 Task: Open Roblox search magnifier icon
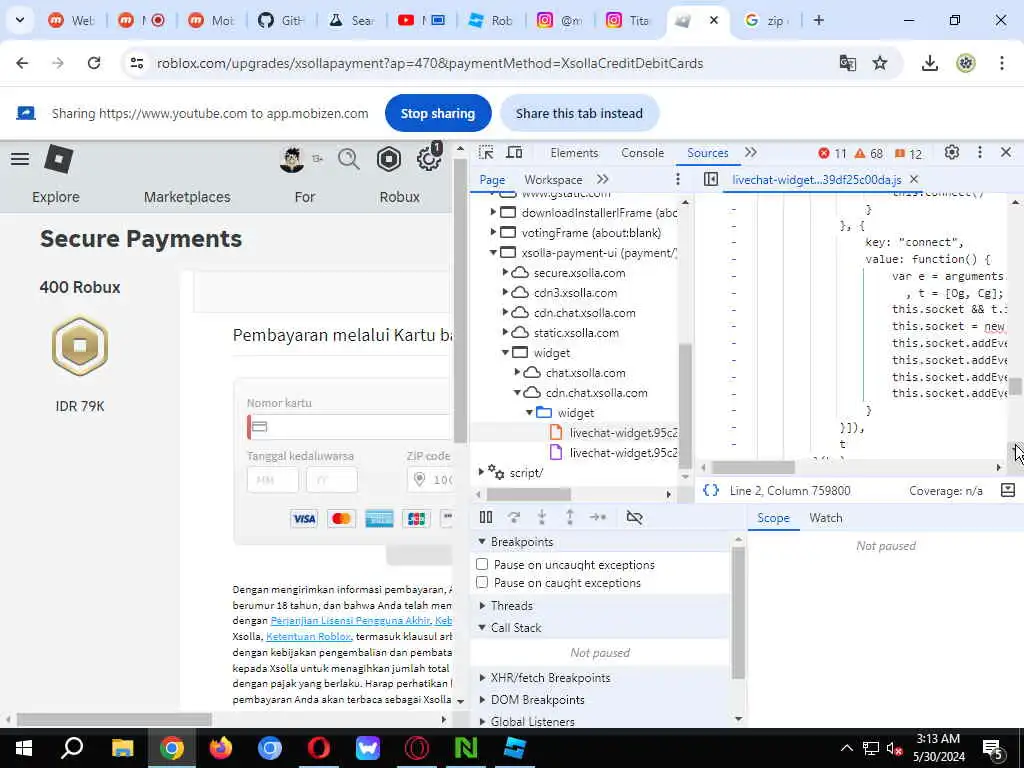[349, 159]
